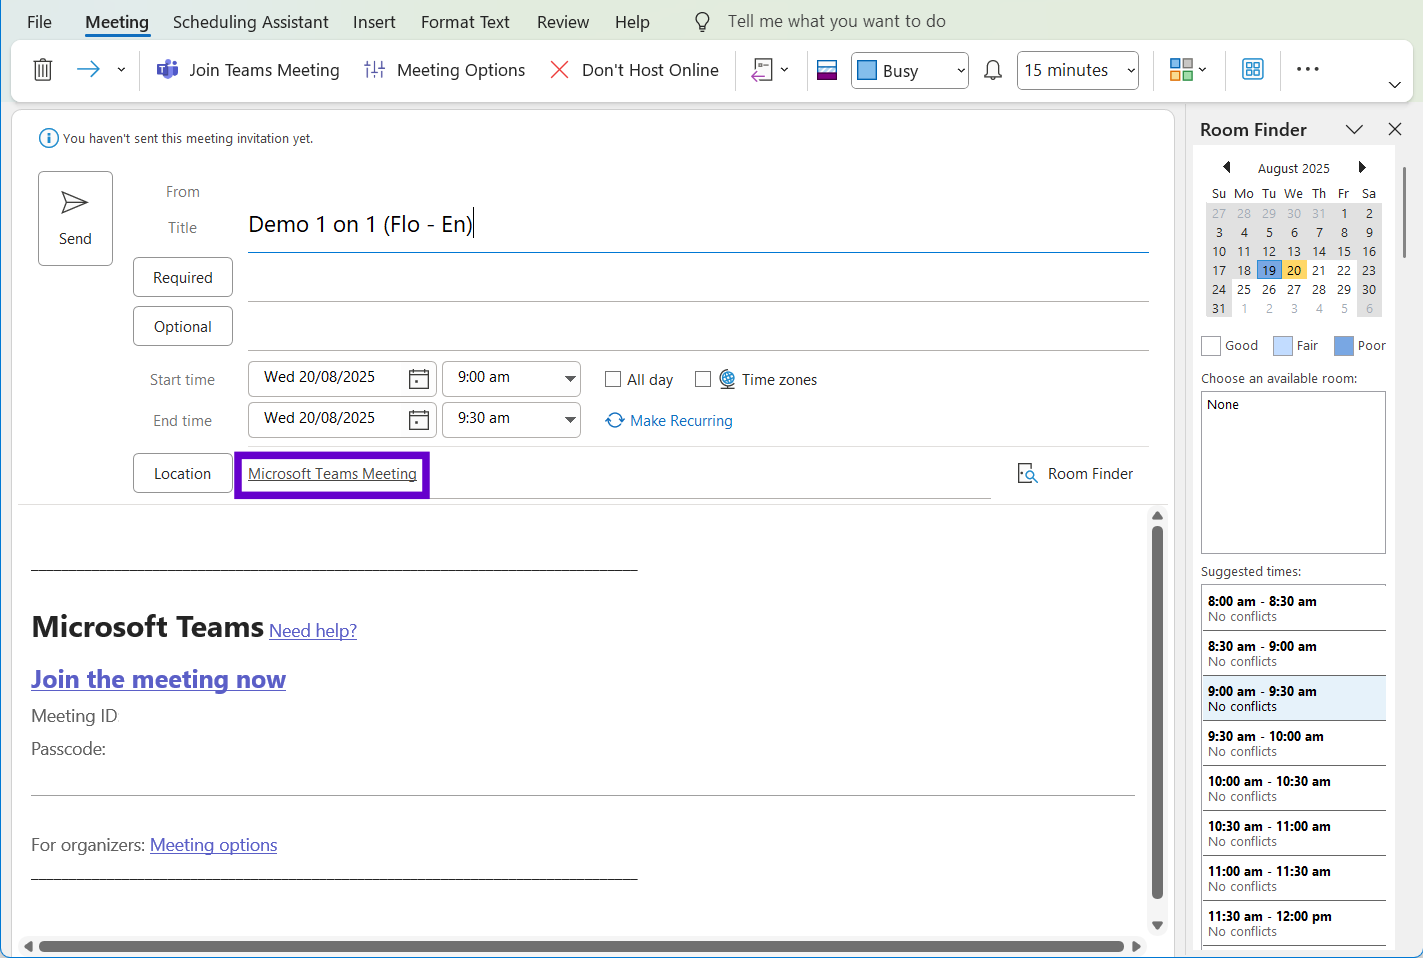
Task: Click the Title input field
Action: 698,225
